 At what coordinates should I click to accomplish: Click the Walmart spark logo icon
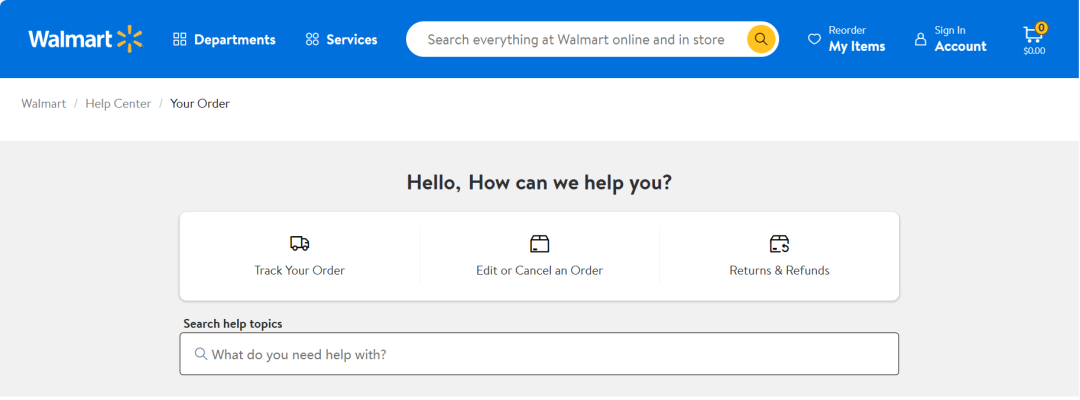coord(130,39)
